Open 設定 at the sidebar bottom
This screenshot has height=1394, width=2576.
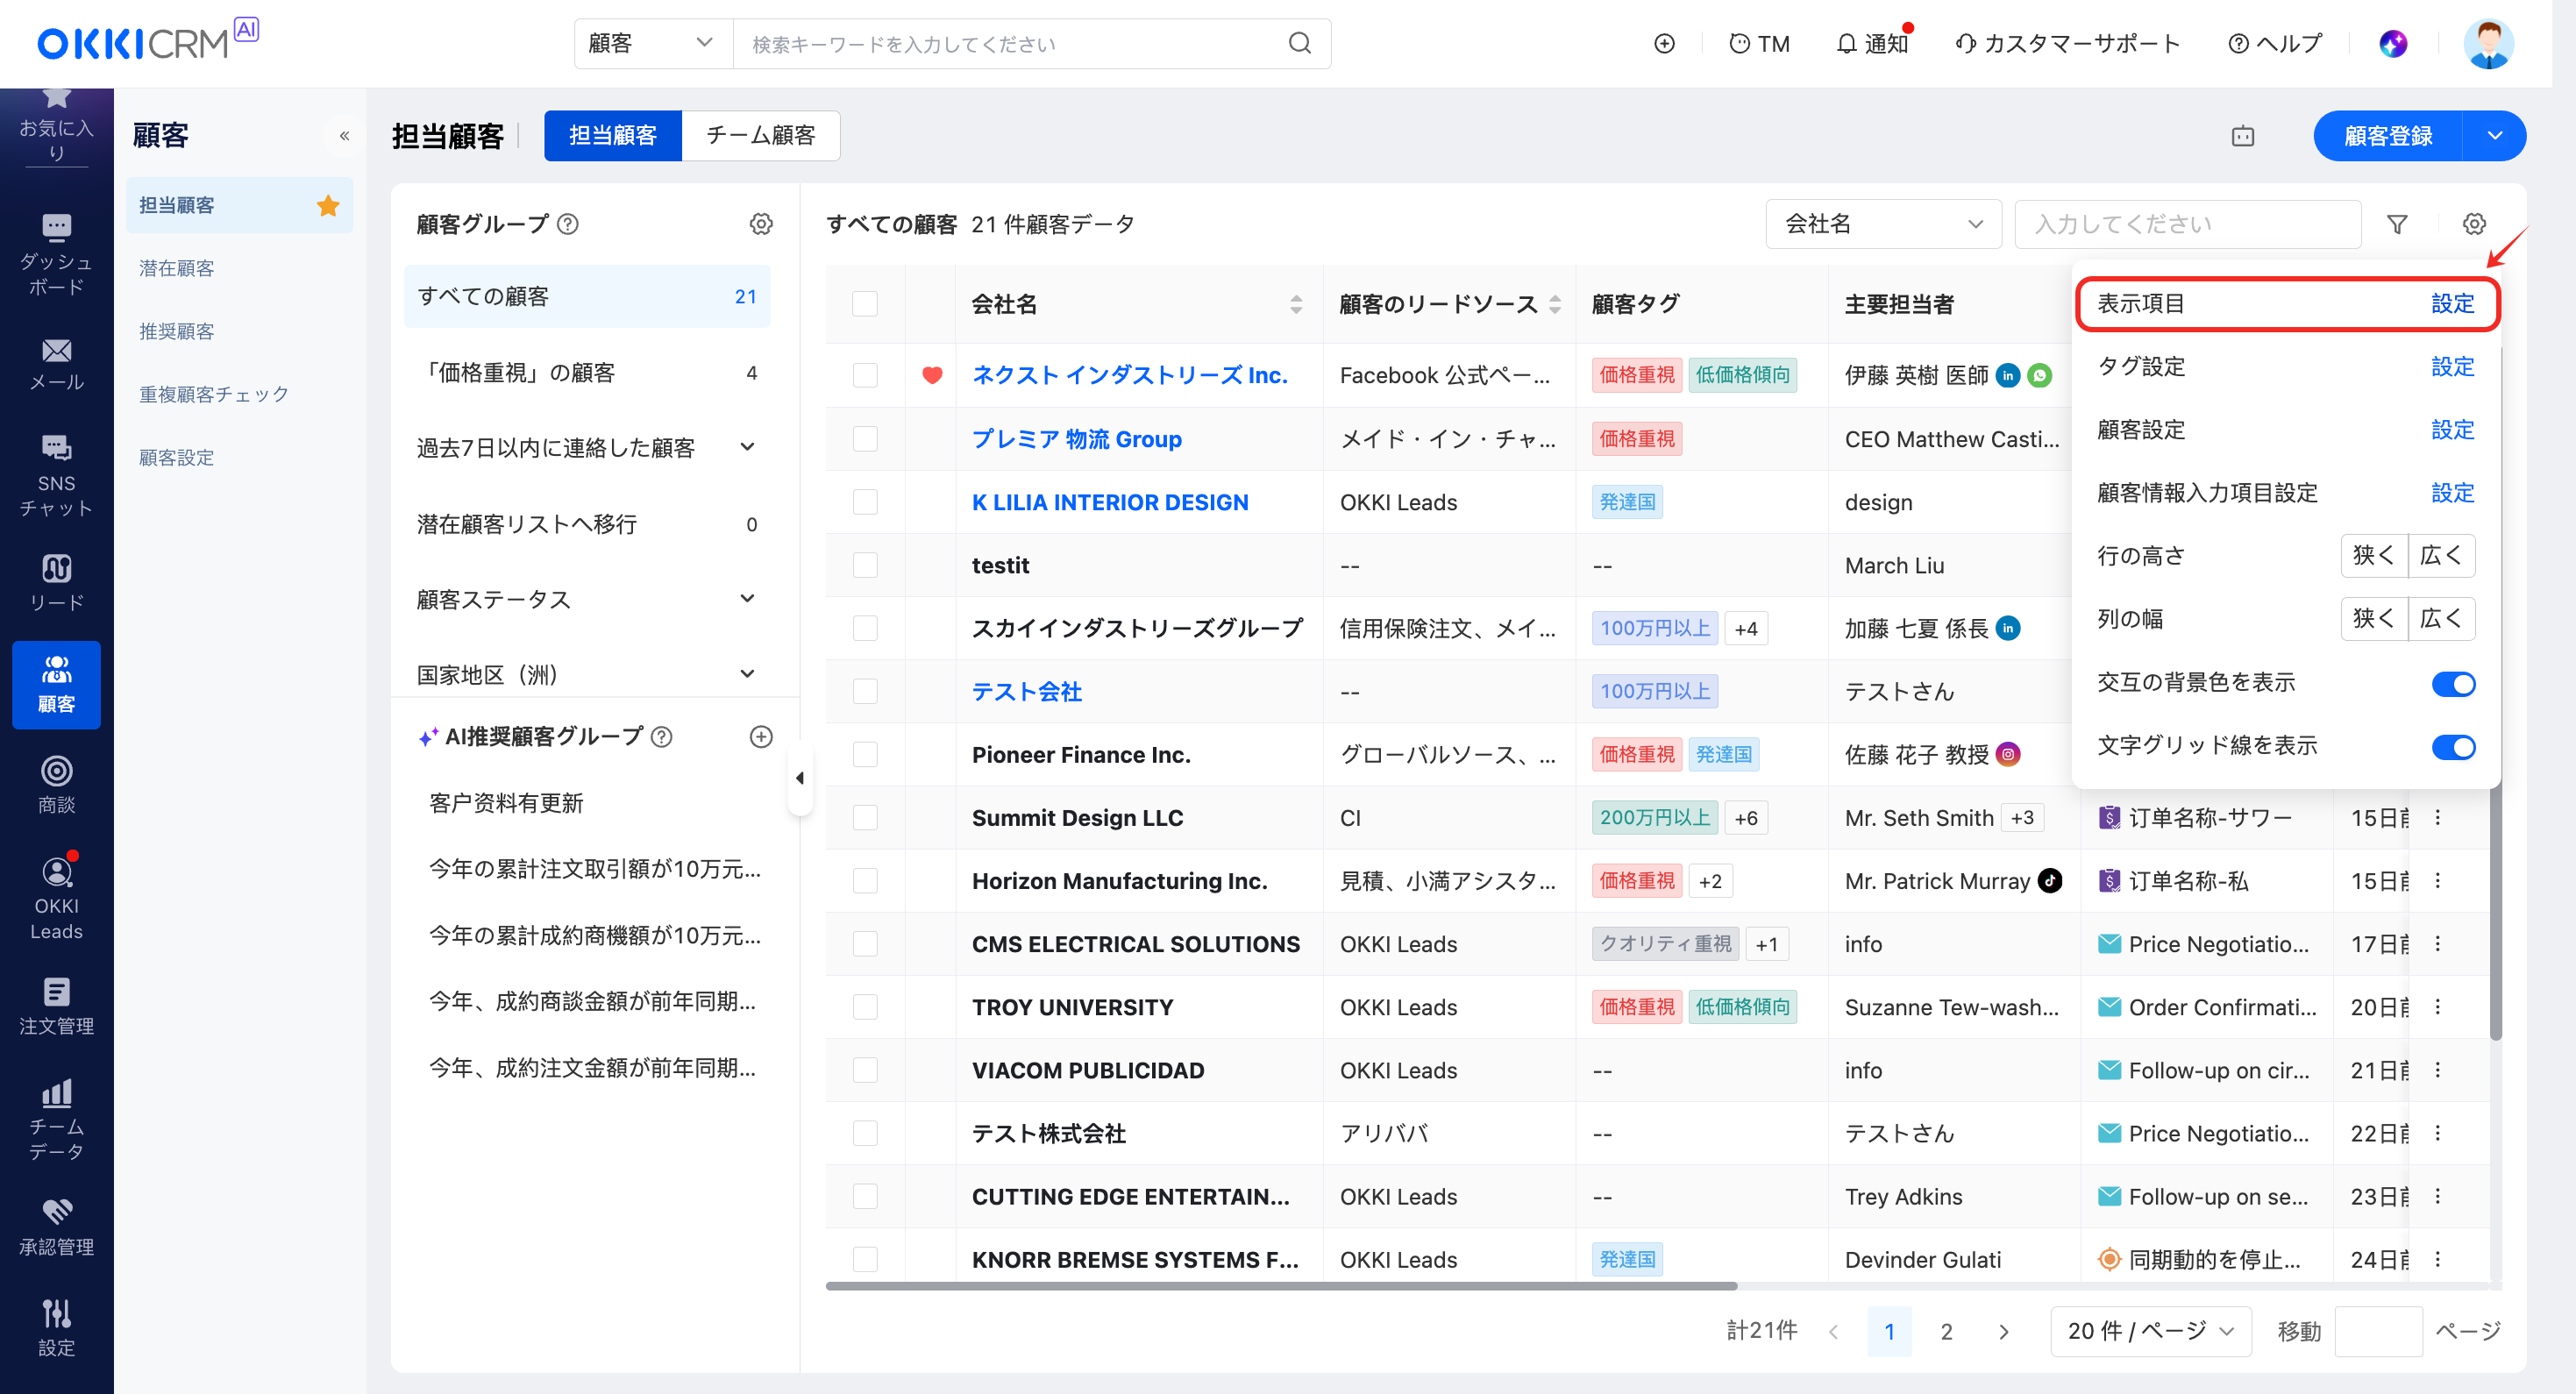[x=56, y=1327]
